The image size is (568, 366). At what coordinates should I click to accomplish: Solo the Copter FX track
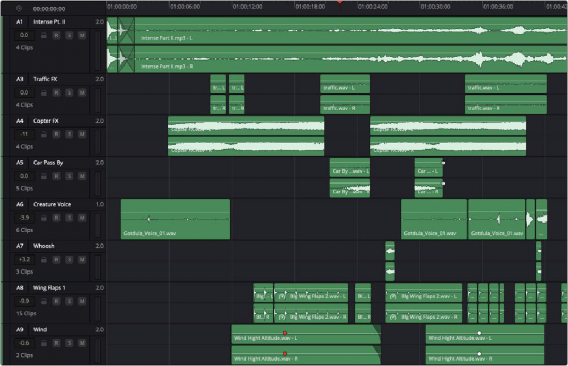(x=69, y=134)
